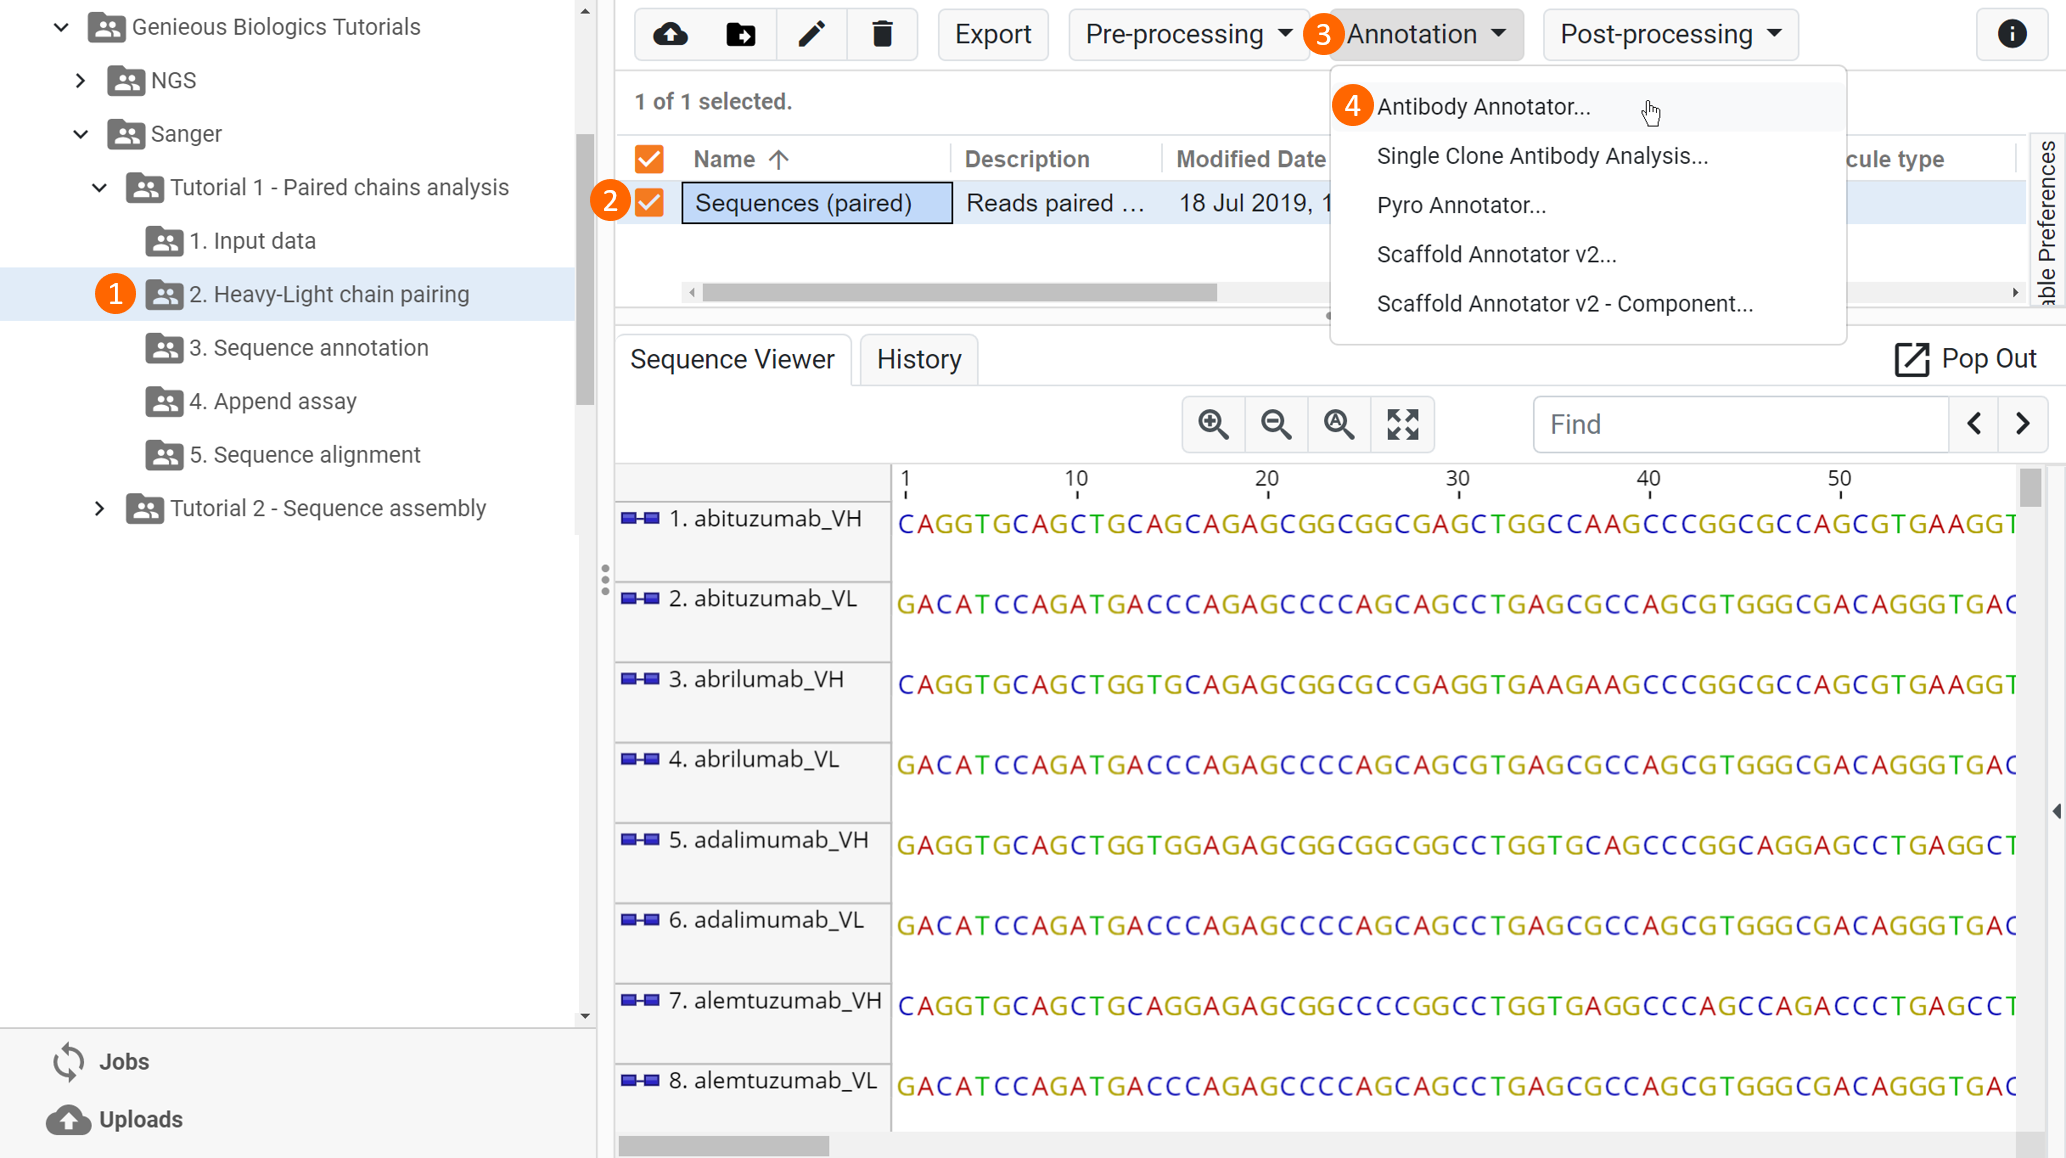
Task: Click the pencil edit icon
Action: pyautogui.click(x=811, y=35)
